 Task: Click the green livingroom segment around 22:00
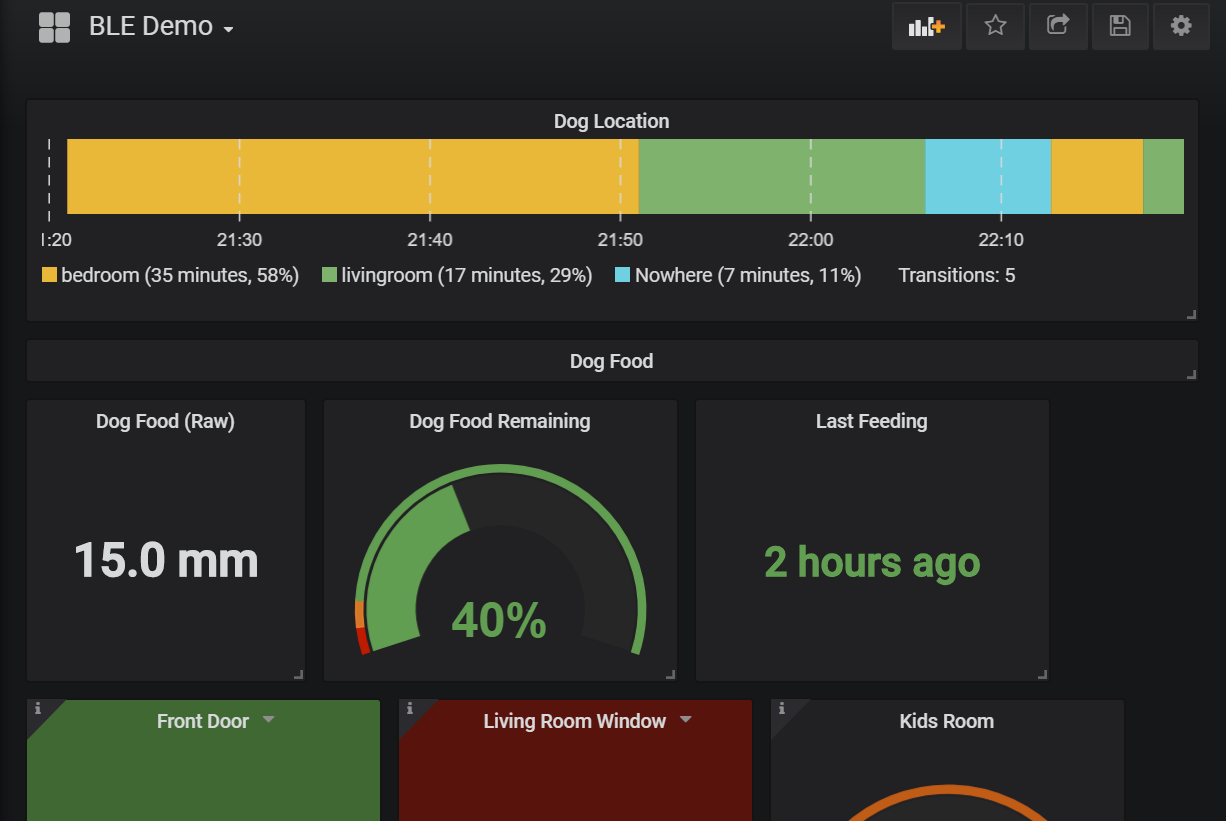pyautogui.click(x=782, y=176)
